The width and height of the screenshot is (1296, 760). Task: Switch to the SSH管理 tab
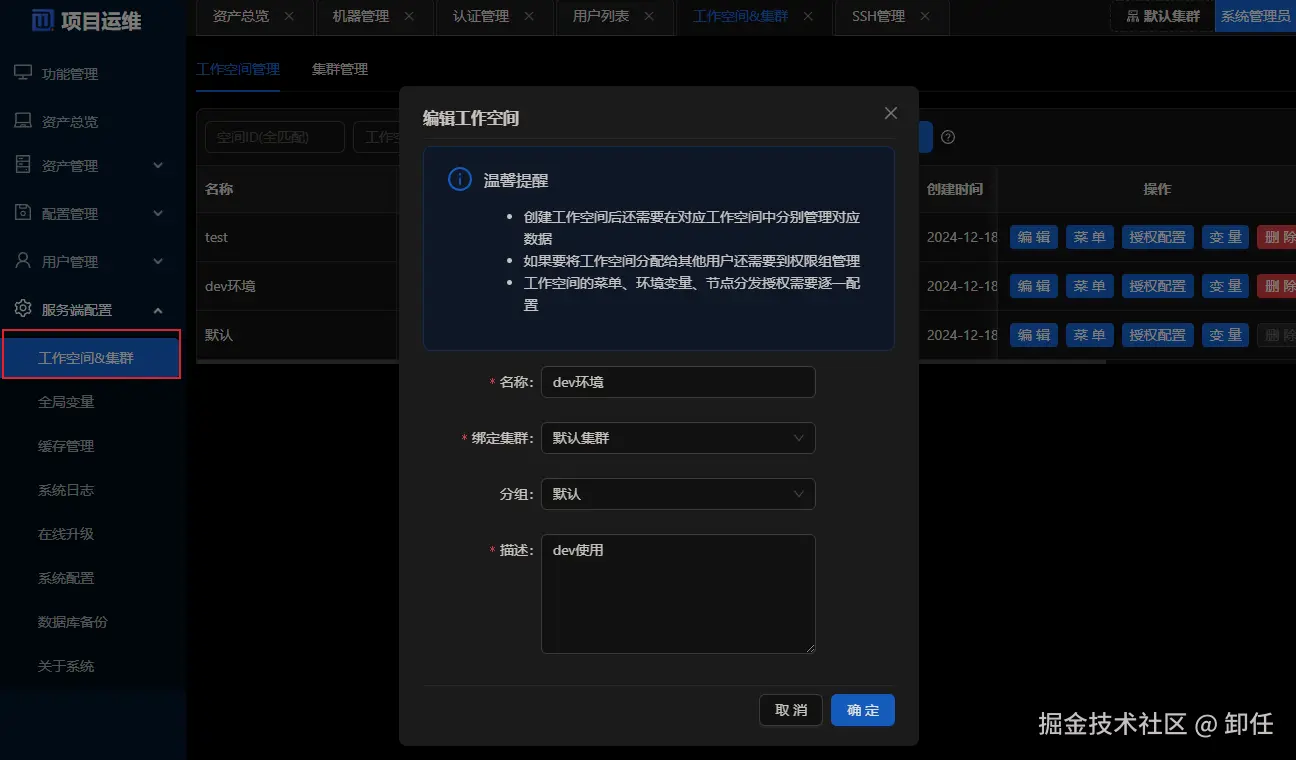coord(878,16)
